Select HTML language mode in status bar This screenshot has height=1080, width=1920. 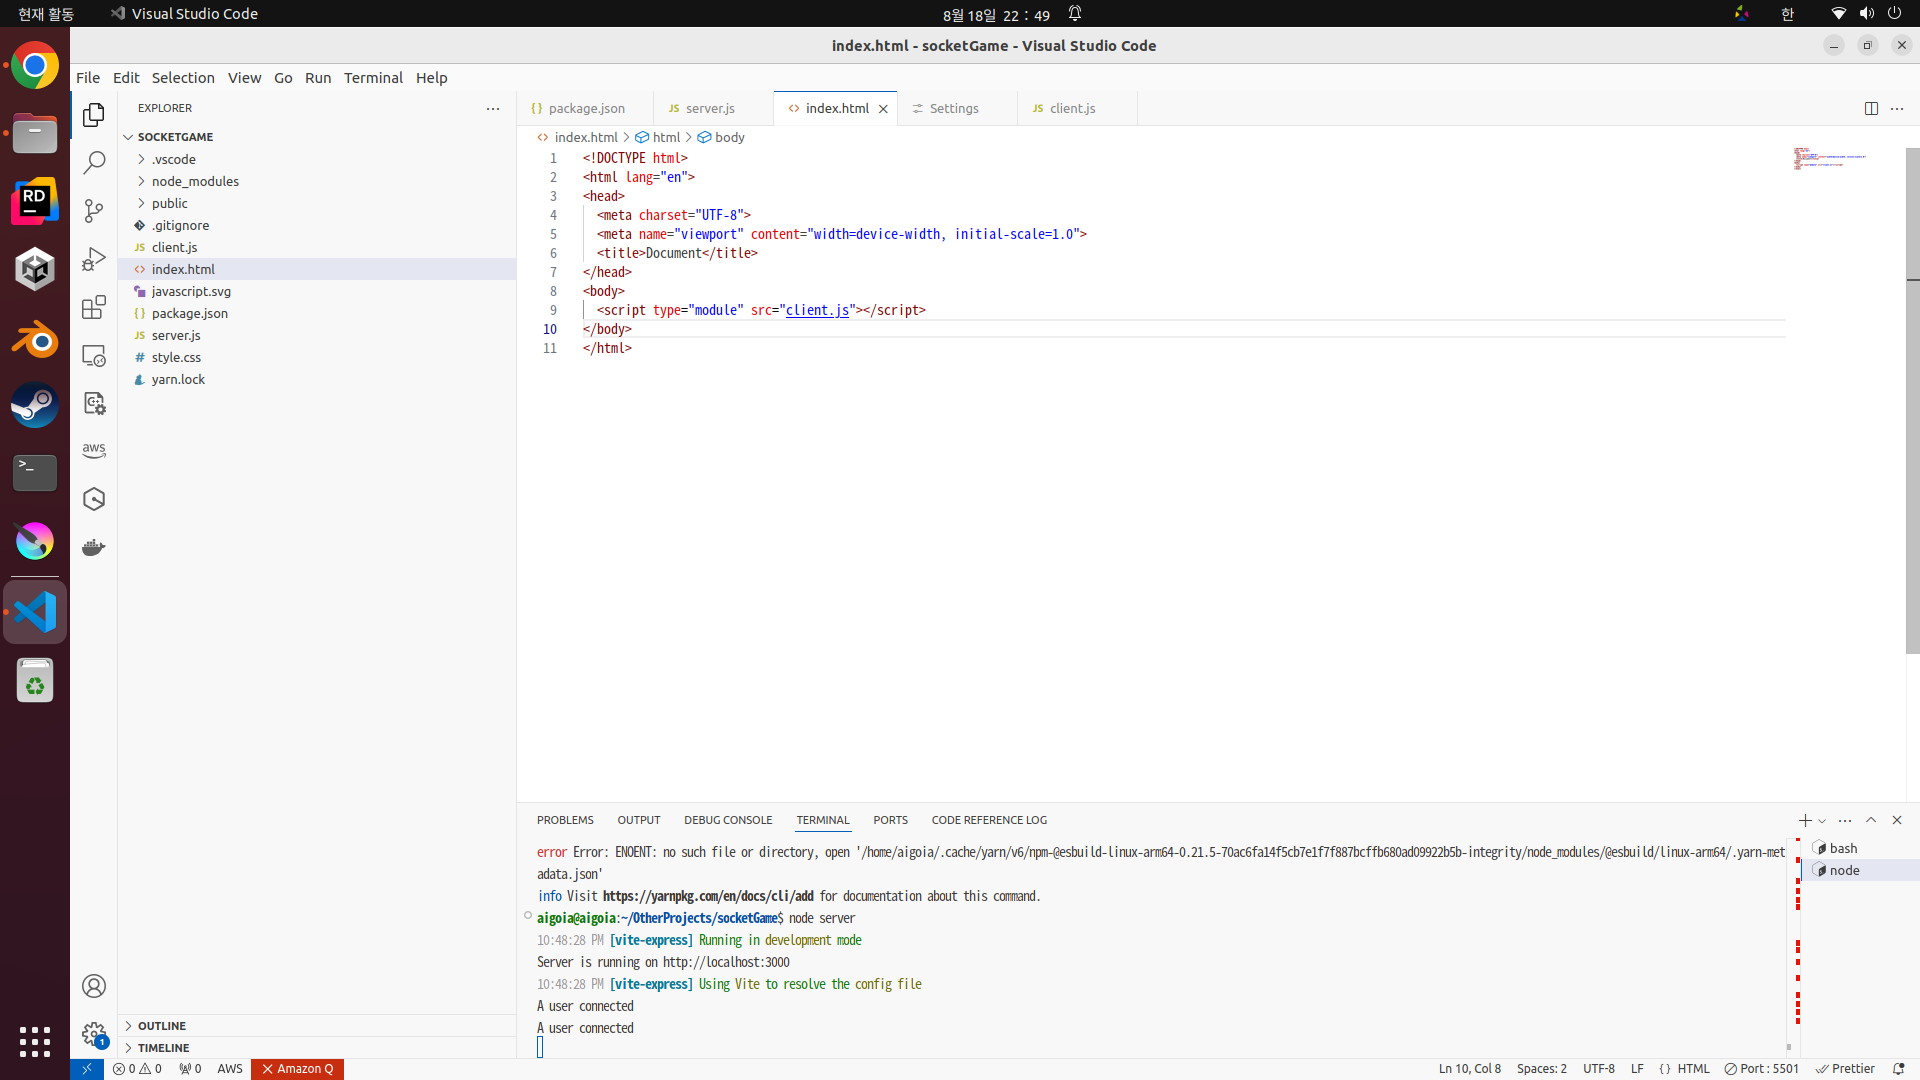1693,1069
